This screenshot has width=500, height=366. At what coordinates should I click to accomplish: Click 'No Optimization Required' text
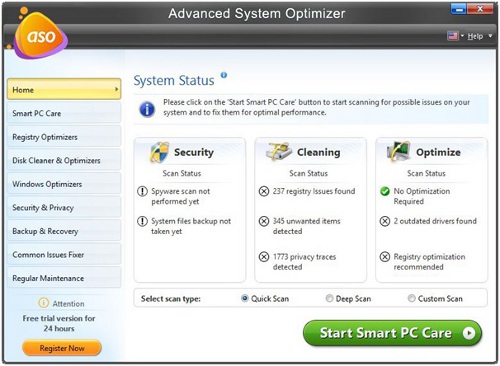tap(422, 196)
